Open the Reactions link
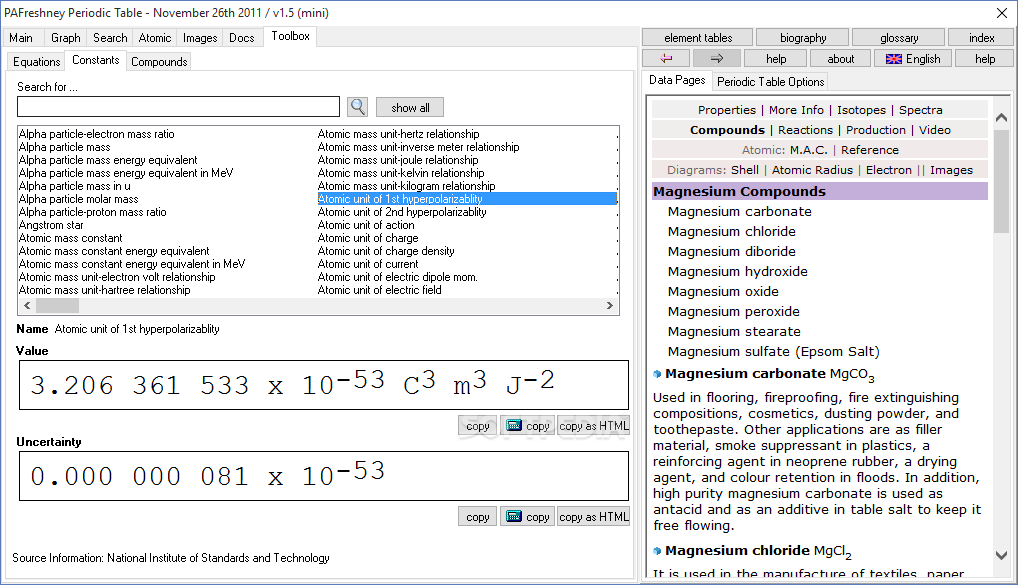Viewport: 1018px width, 585px height. click(x=805, y=130)
